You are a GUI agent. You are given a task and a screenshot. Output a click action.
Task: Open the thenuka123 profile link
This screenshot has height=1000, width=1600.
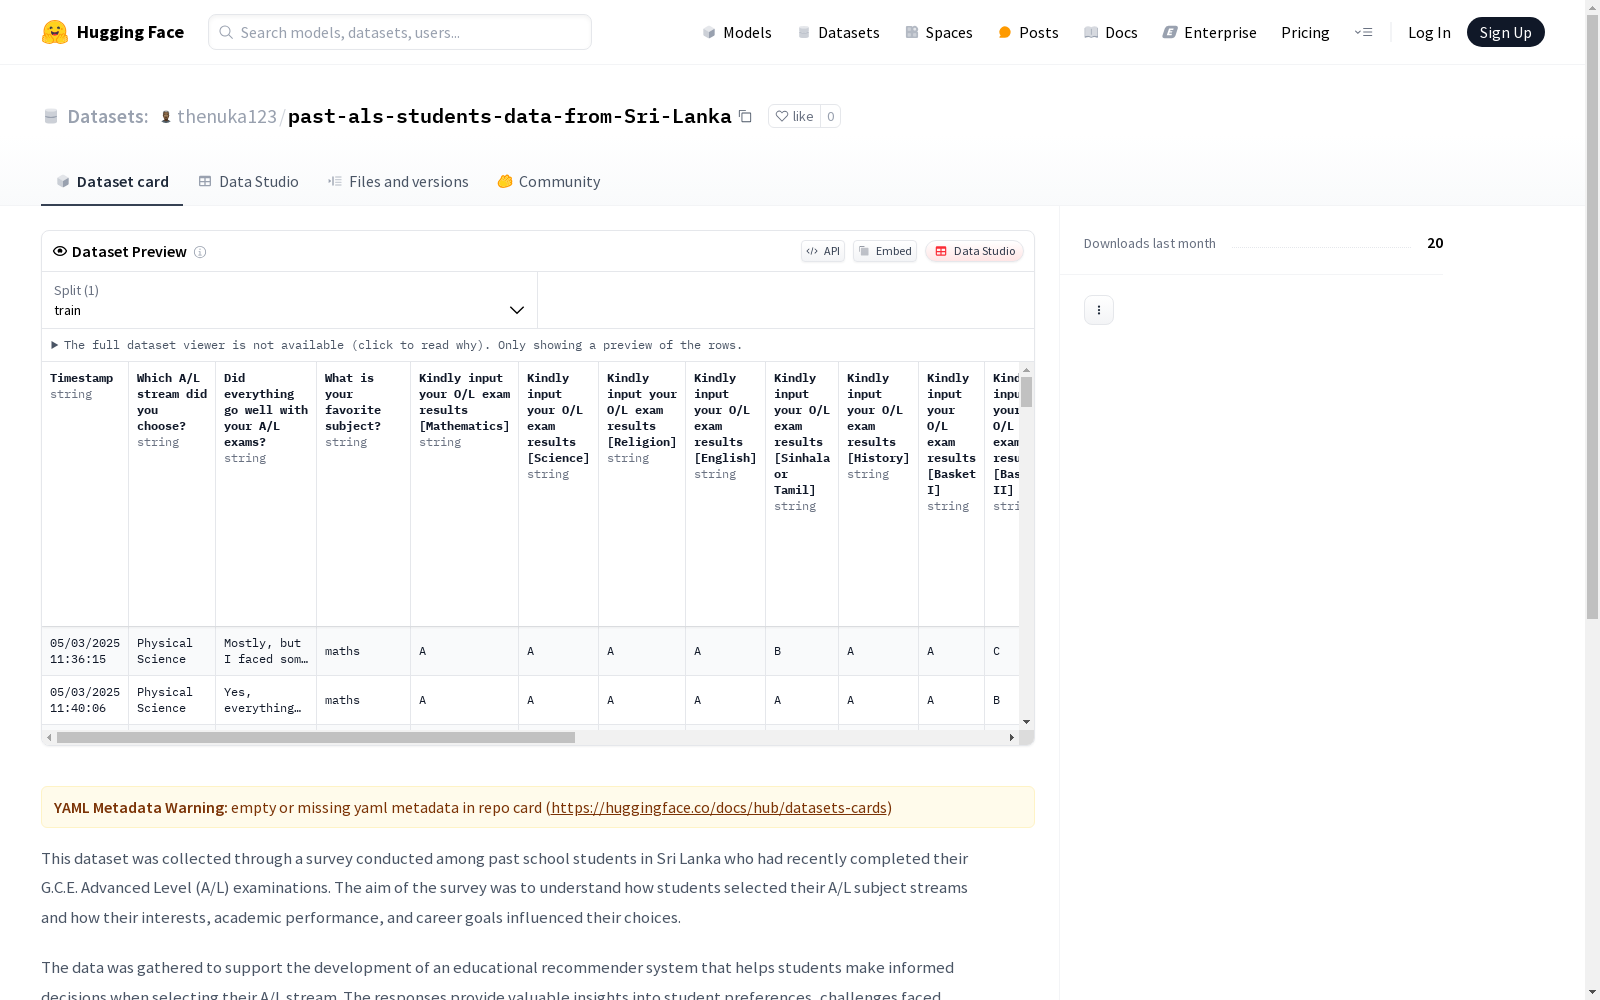tap(227, 116)
